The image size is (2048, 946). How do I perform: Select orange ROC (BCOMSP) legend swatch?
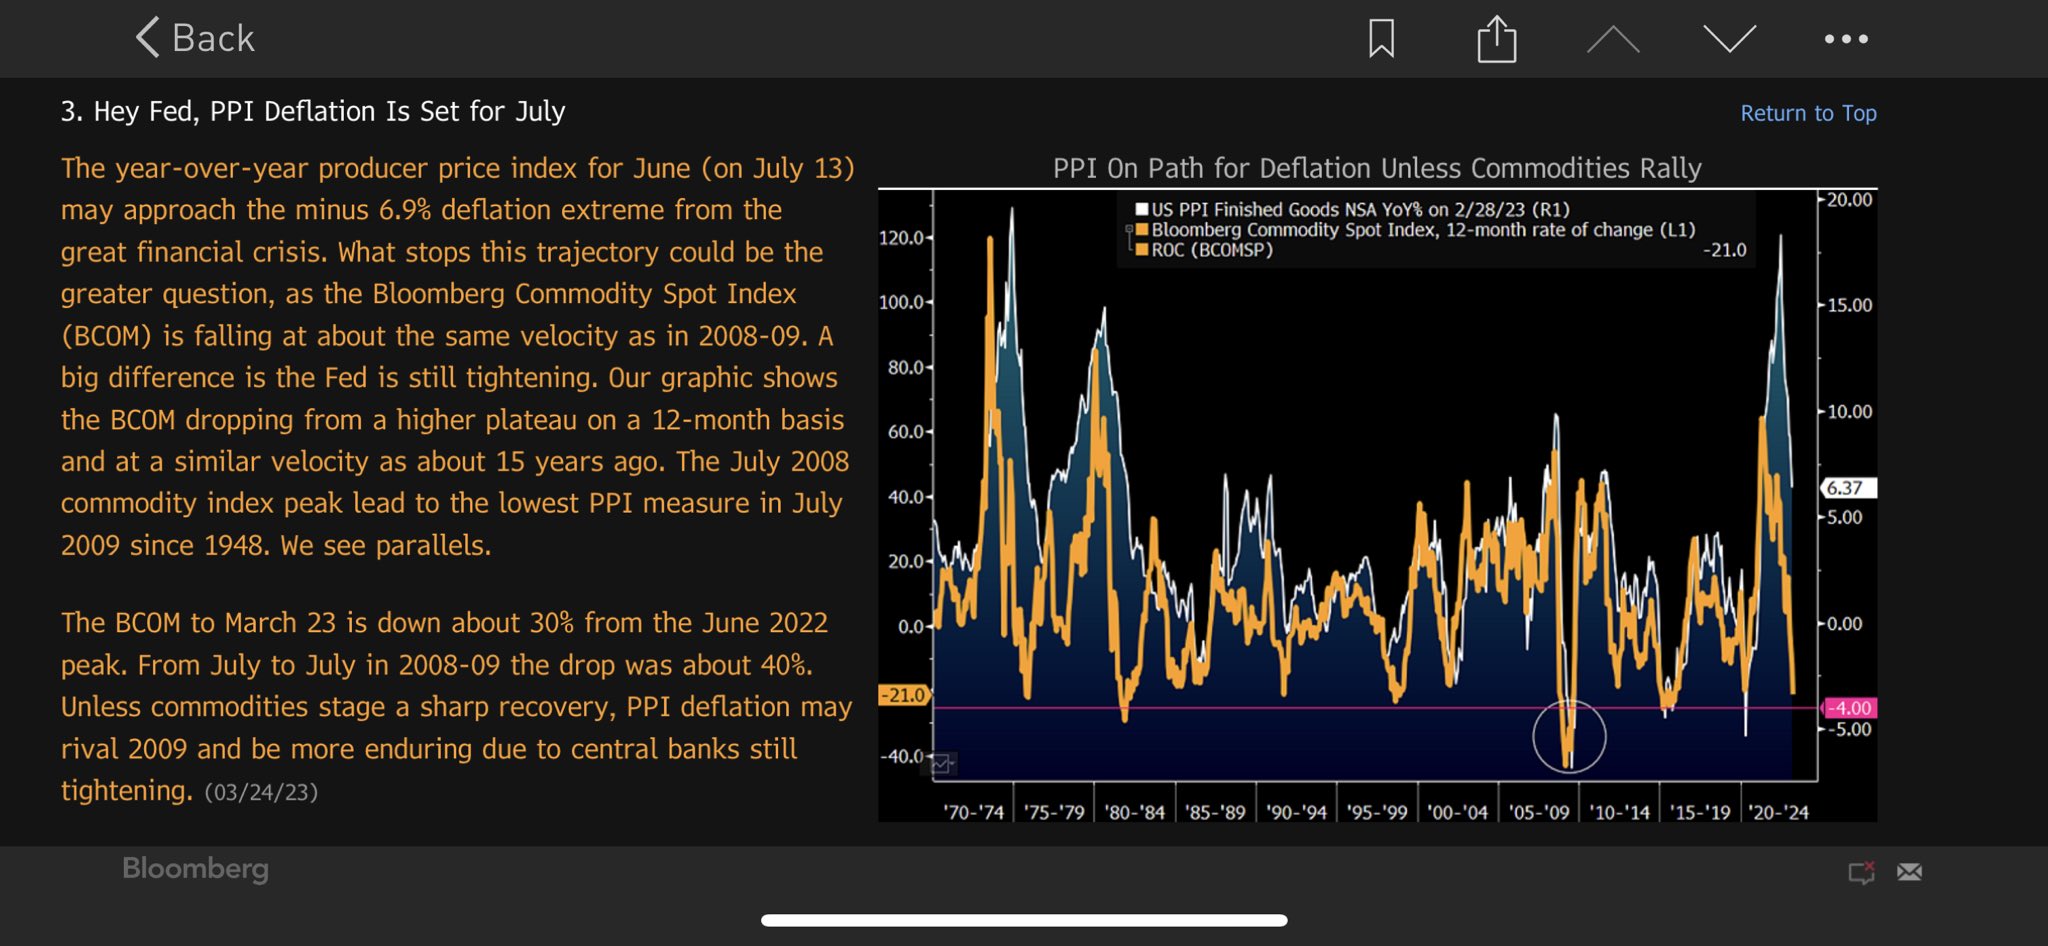pyautogui.click(x=1141, y=249)
